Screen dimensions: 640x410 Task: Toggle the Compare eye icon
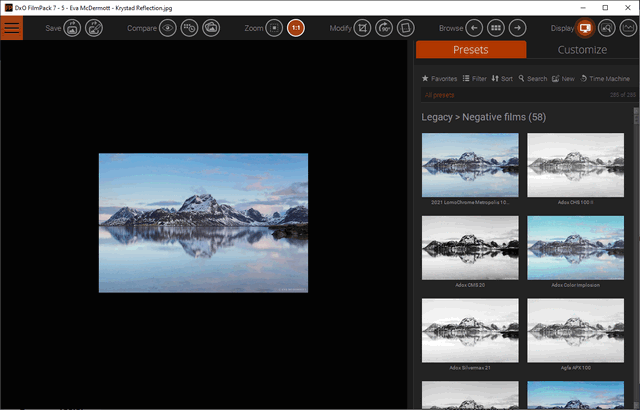click(x=168, y=27)
